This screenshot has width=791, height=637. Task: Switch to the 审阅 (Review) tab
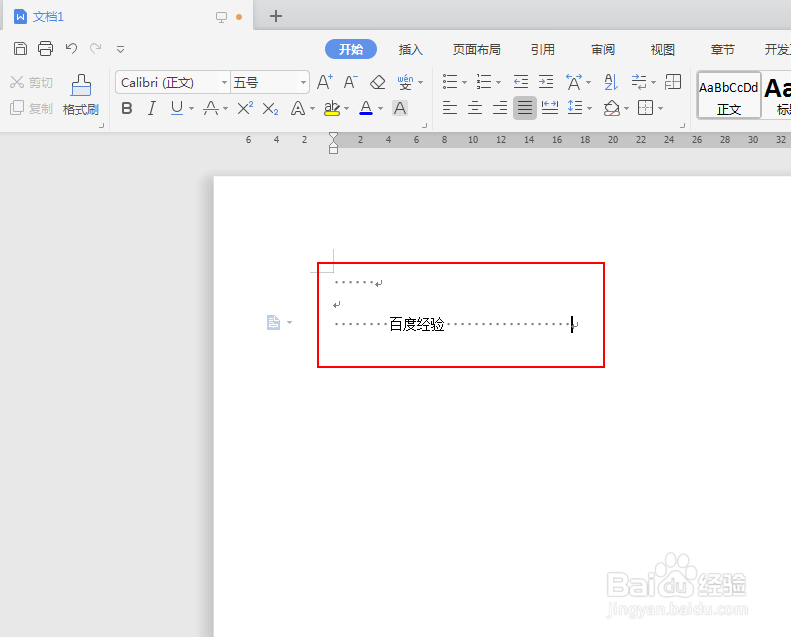pos(603,49)
